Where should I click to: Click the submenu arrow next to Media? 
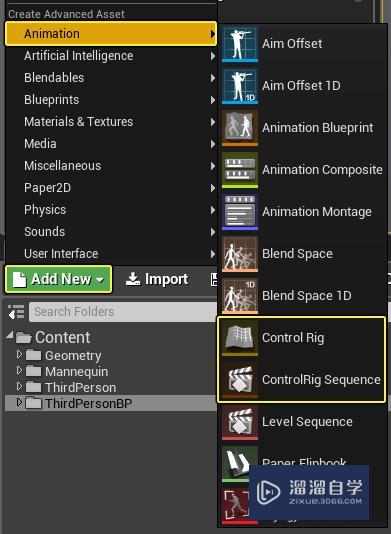[213, 144]
